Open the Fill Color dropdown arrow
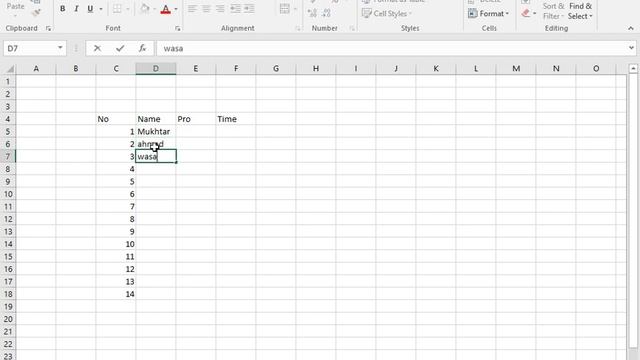The image size is (640, 360). 154,9
